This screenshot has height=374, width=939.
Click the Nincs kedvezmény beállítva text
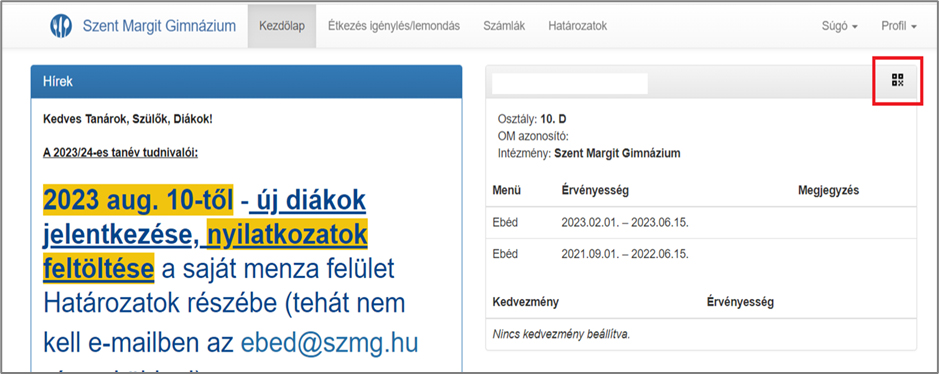561,334
